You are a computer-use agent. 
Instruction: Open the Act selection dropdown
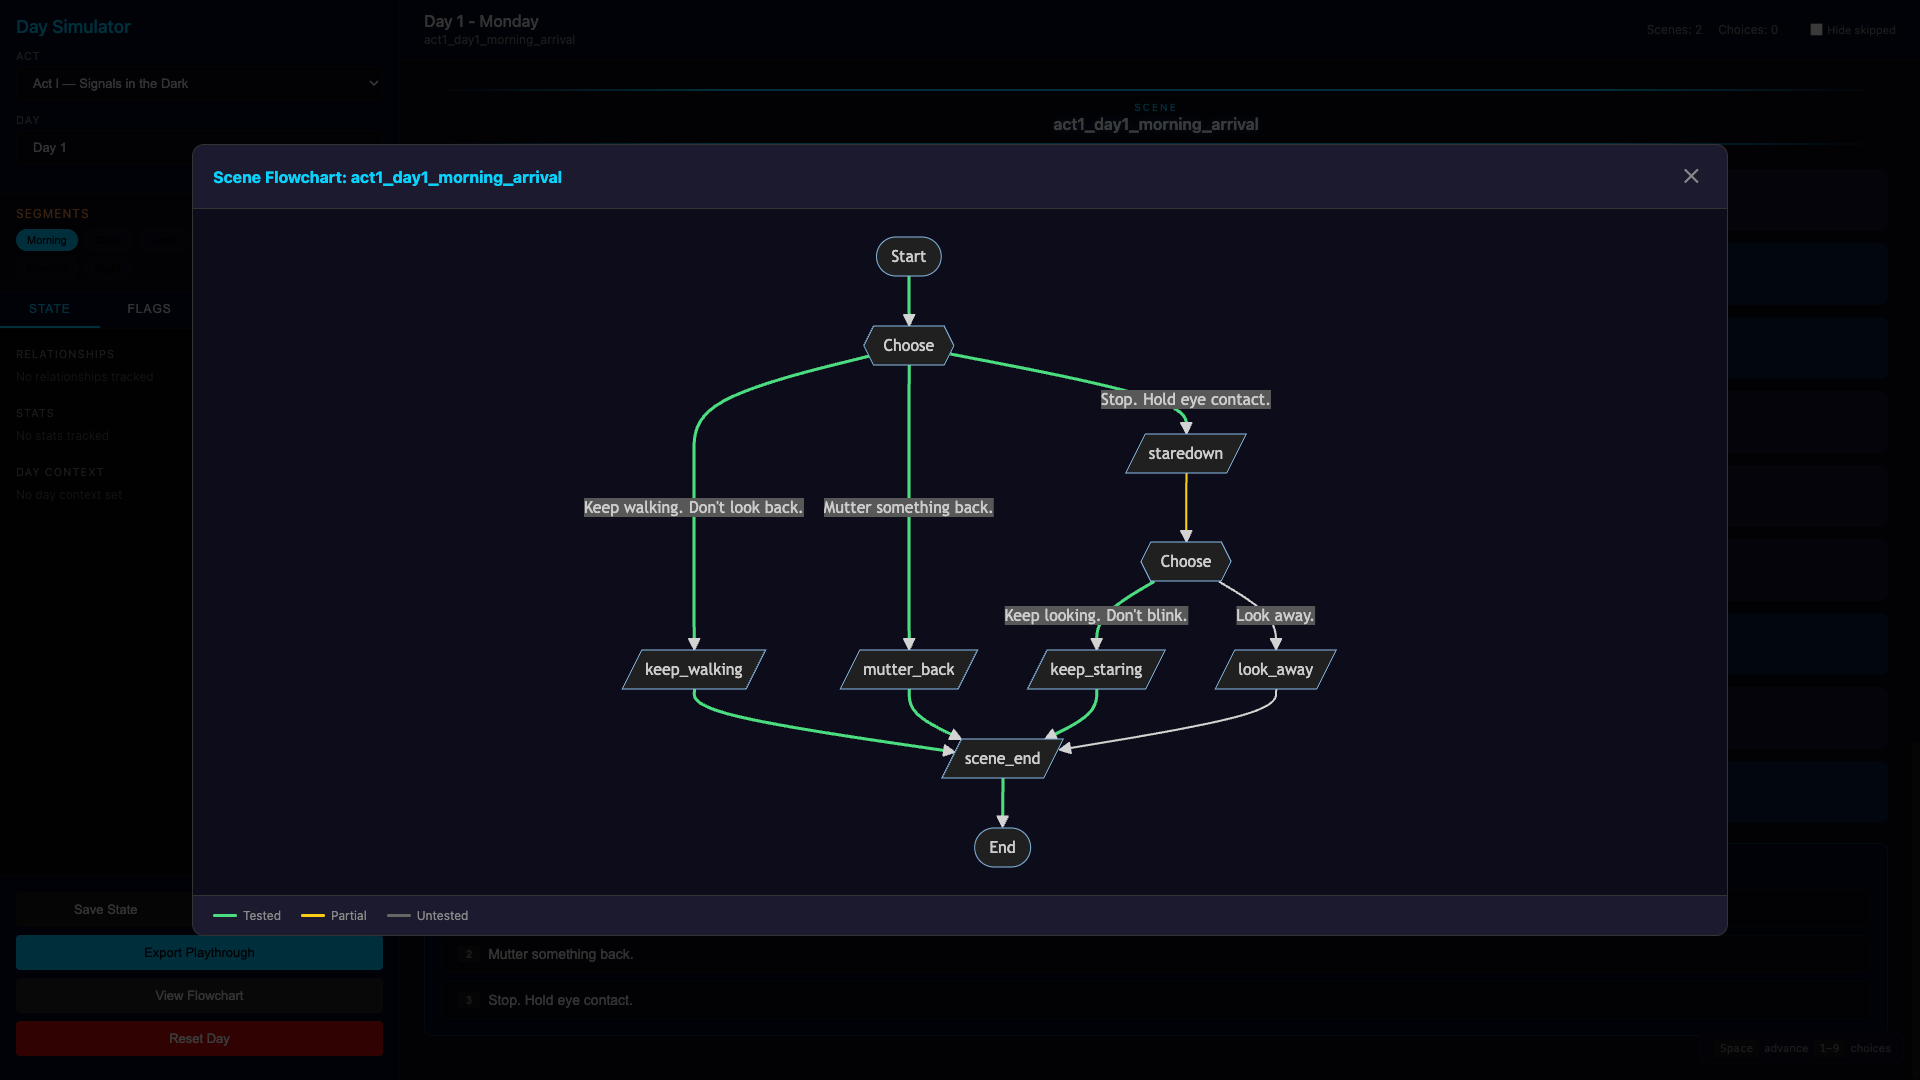(x=200, y=84)
